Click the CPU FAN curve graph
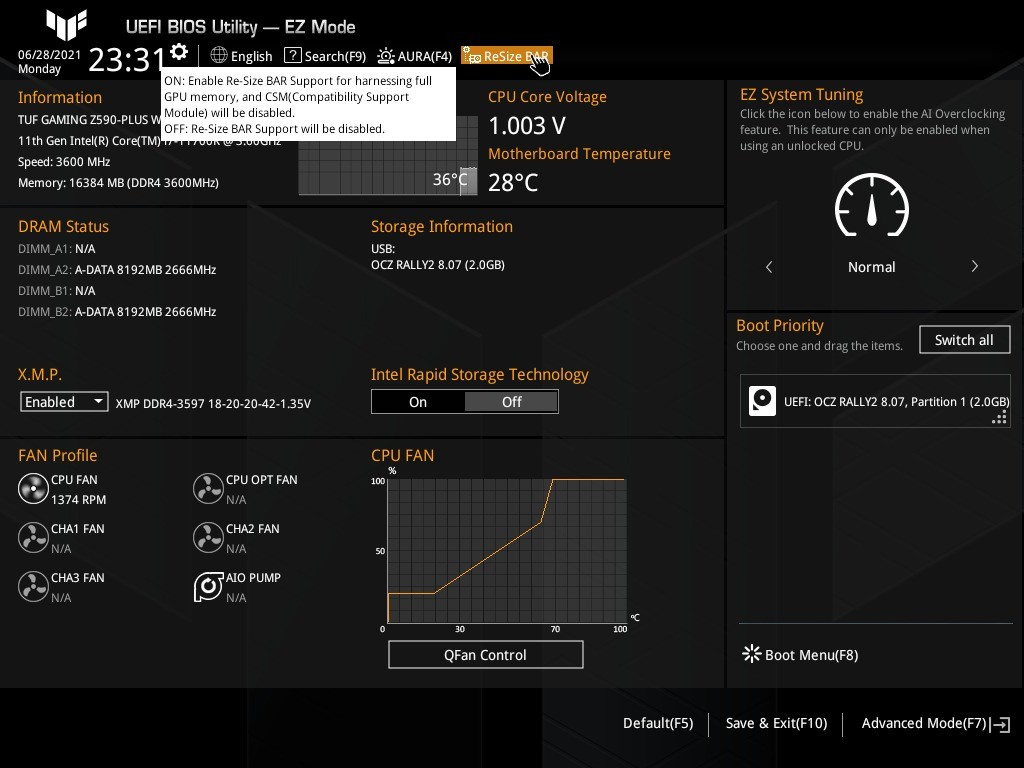 pyautogui.click(x=507, y=551)
